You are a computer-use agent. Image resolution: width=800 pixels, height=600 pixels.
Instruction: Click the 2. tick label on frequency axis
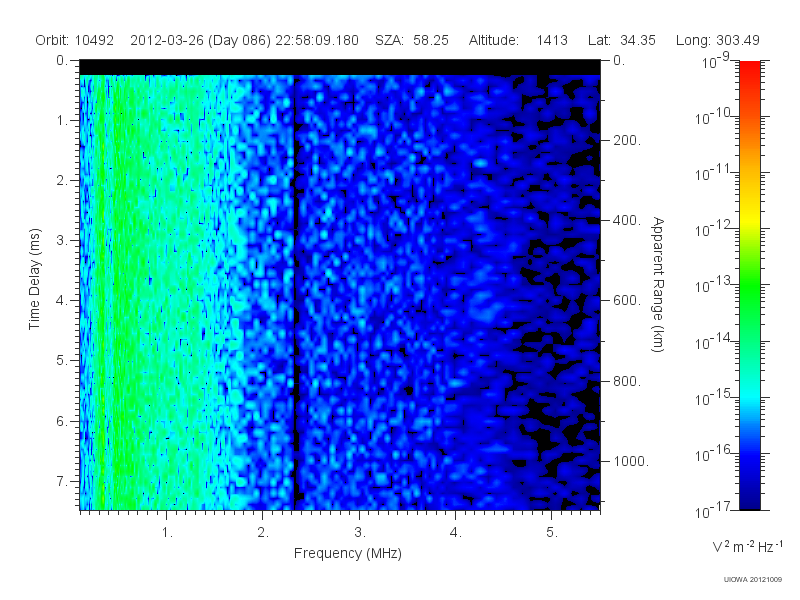[x=263, y=532]
